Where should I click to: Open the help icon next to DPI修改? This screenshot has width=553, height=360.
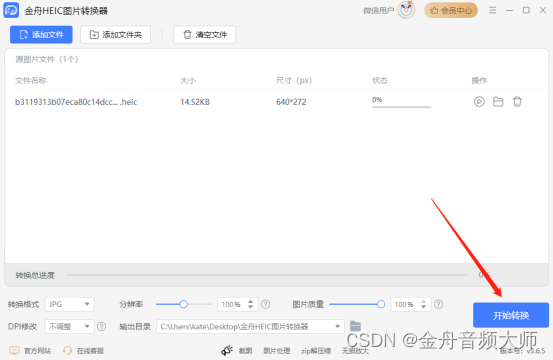(x=102, y=327)
